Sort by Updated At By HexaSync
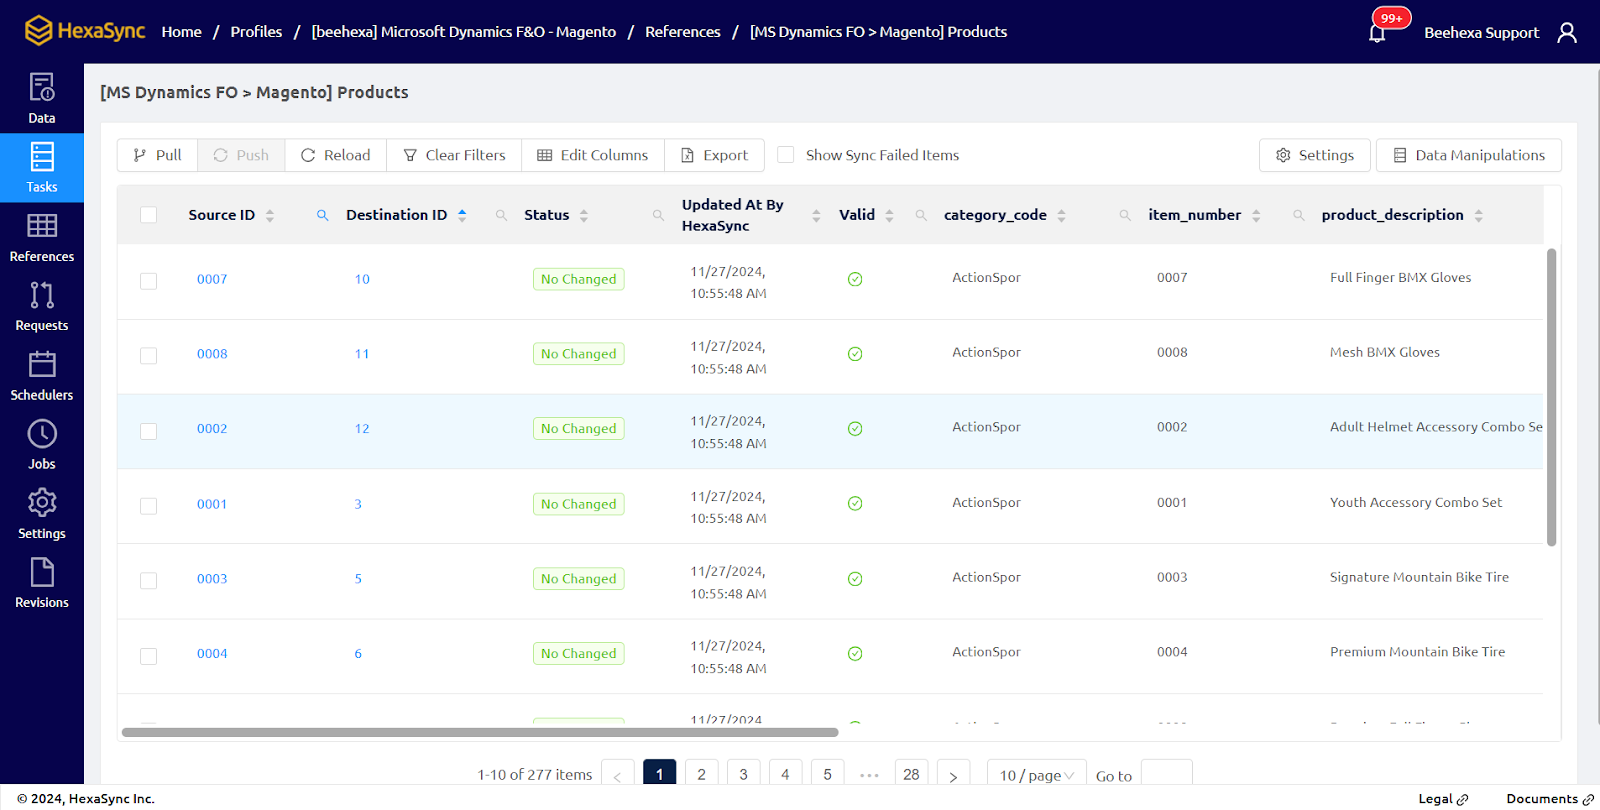Image resolution: width=1600 pixels, height=810 pixels. [816, 215]
